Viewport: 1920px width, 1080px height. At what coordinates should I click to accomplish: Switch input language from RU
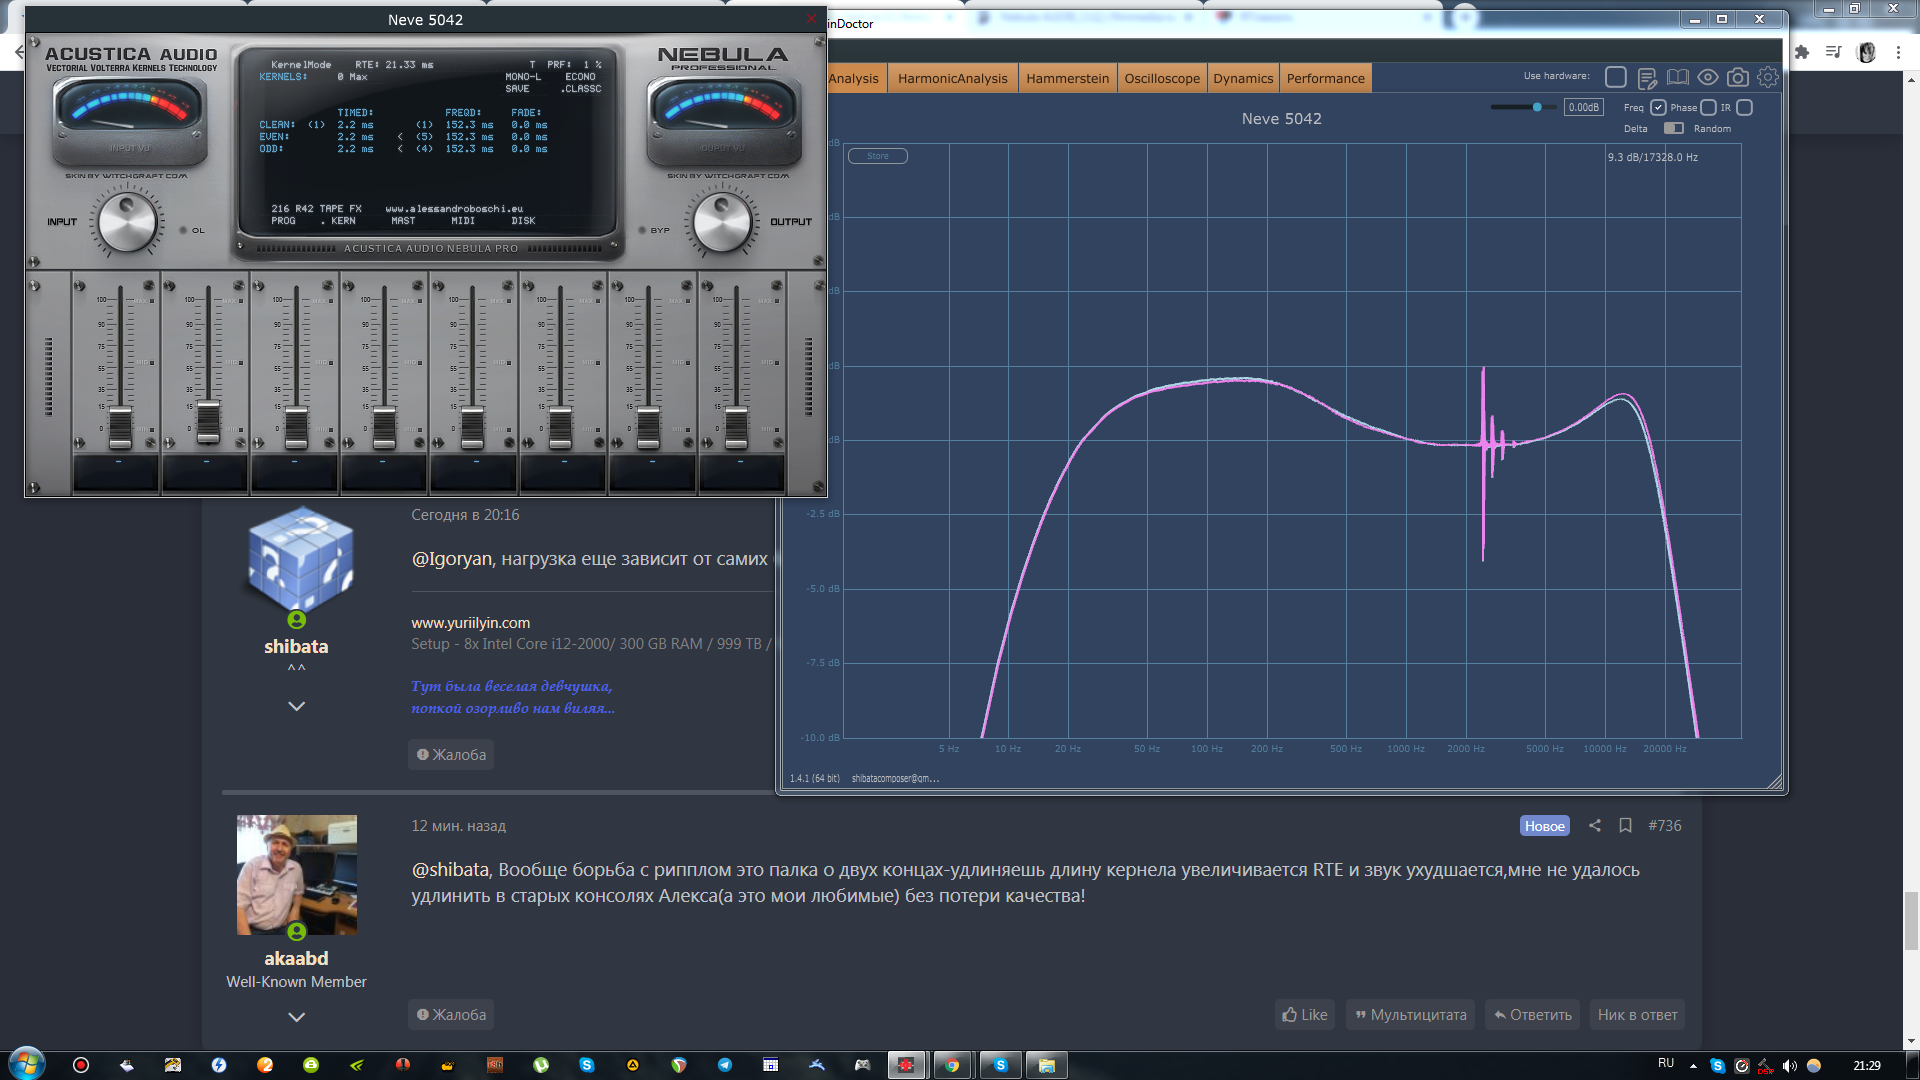coord(1665,1063)
